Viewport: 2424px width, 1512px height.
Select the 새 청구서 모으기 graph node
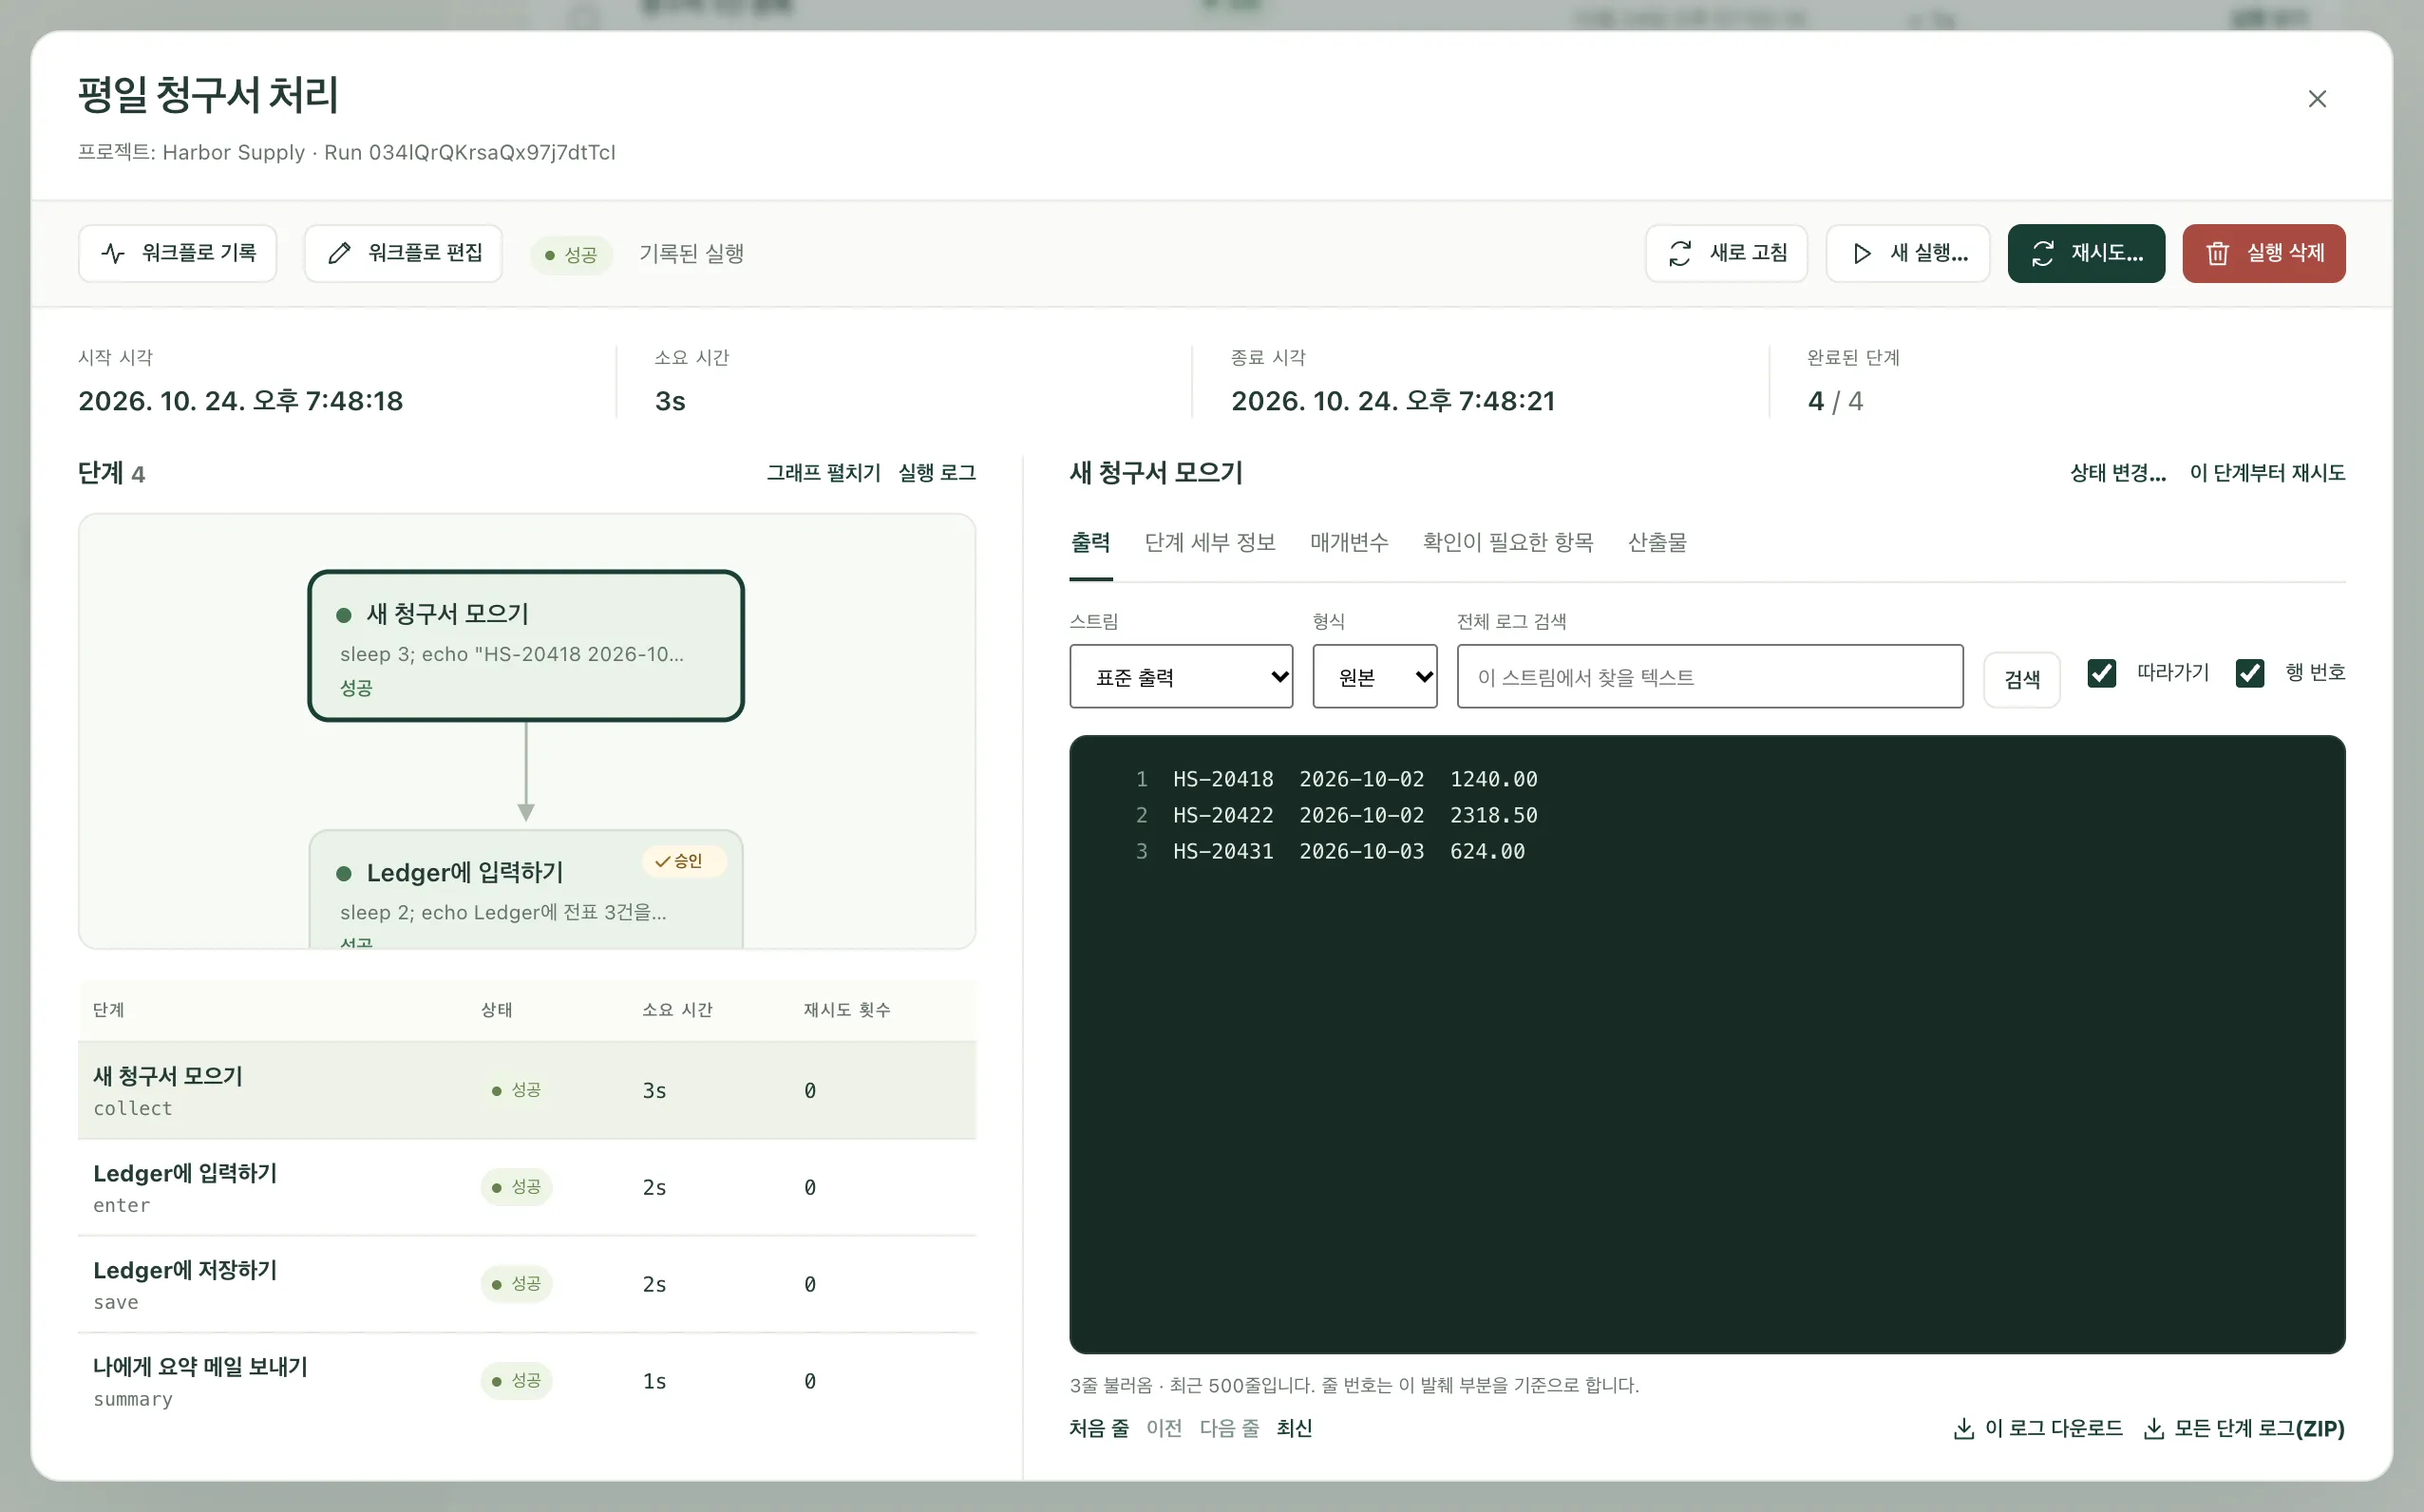click(526, 645)
